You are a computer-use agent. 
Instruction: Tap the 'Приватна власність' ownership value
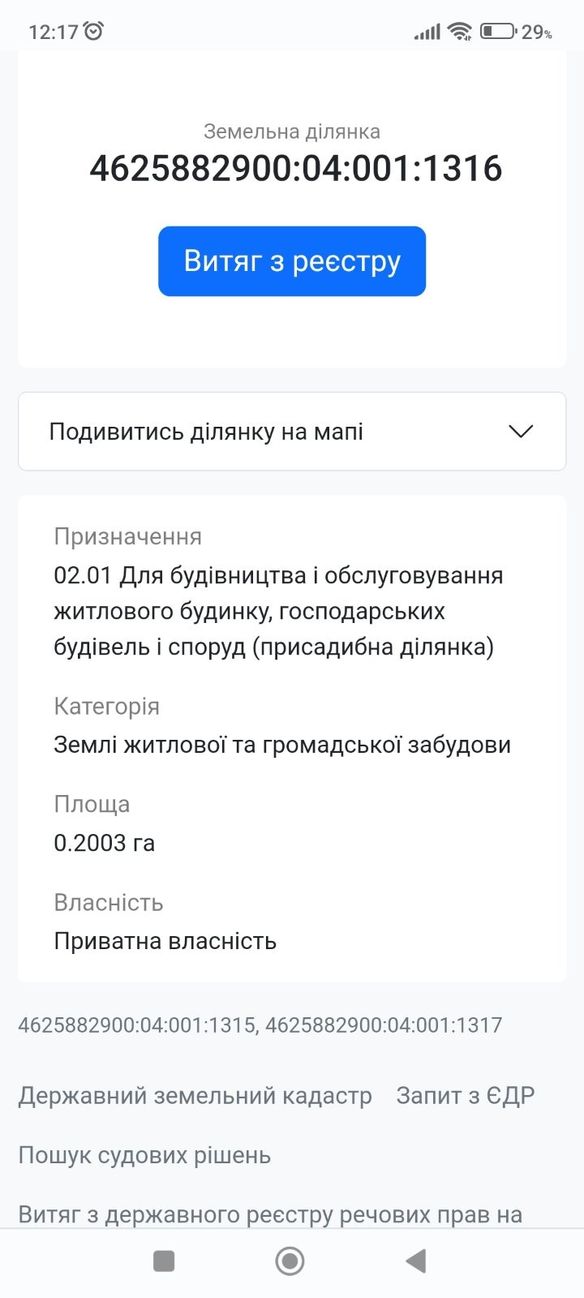(165, 941)
